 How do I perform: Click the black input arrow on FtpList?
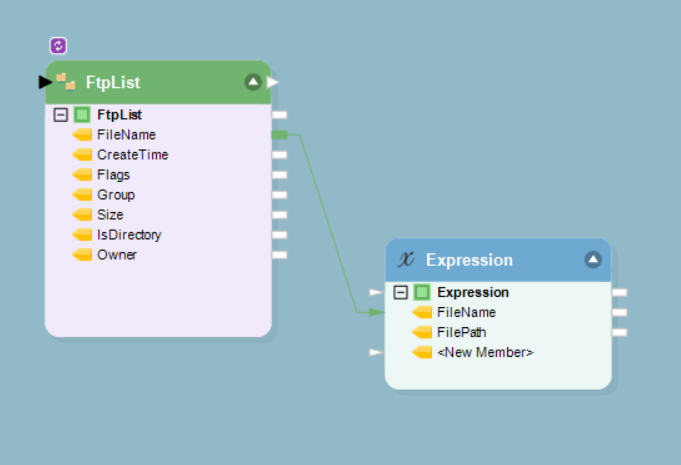pyautogui.click(x=45, y=82)
